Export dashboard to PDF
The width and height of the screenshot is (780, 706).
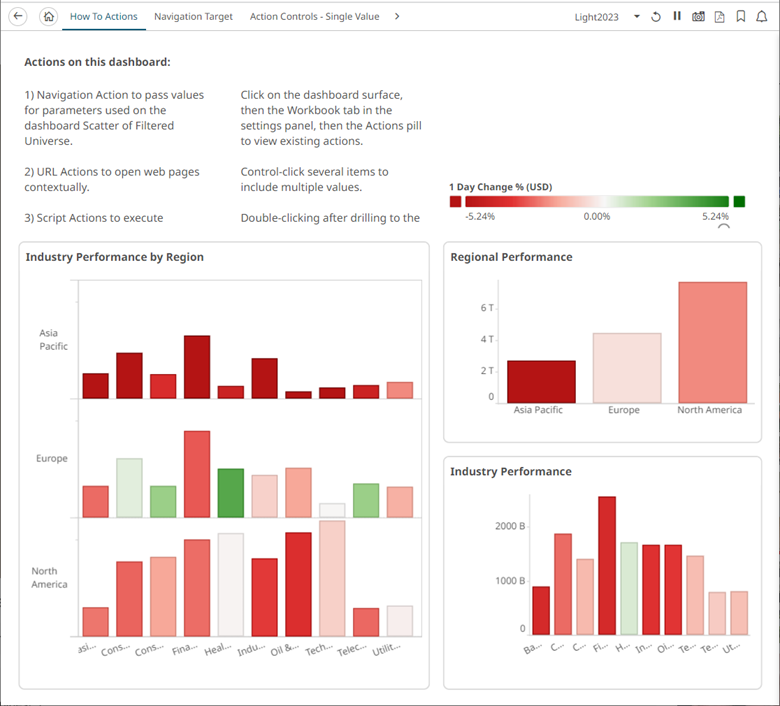719,16
